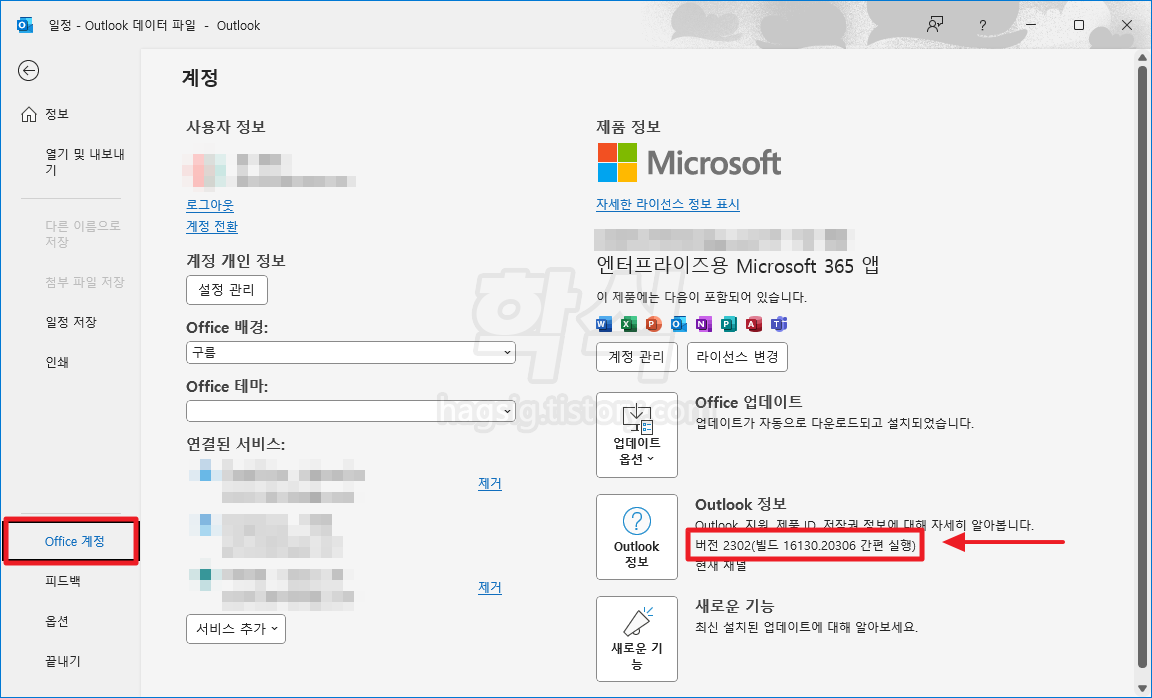
Task: Click the Publisher app icon
Action: point(729,324)
